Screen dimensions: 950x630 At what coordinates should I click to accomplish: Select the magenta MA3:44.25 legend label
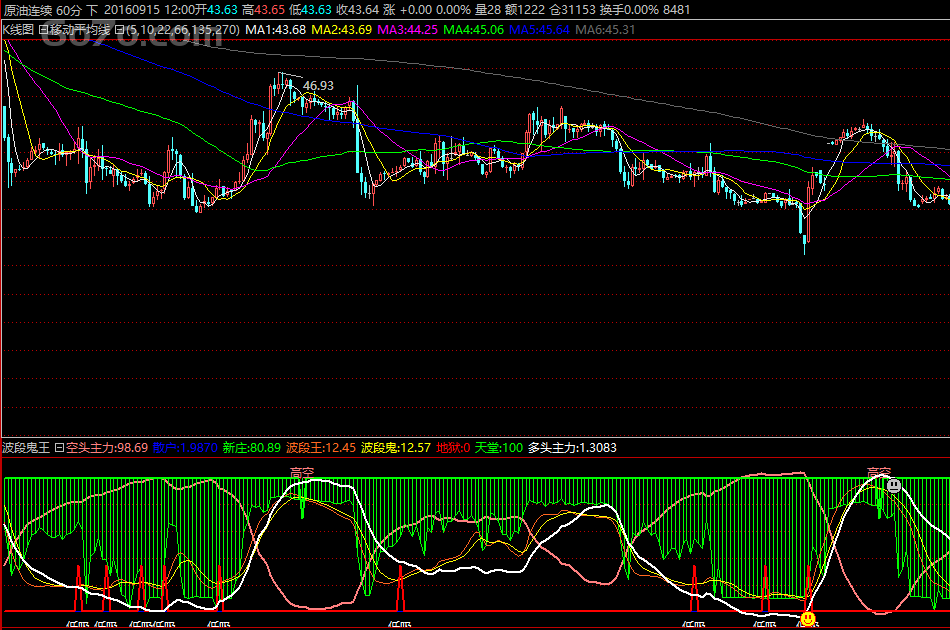coord(408,29)
